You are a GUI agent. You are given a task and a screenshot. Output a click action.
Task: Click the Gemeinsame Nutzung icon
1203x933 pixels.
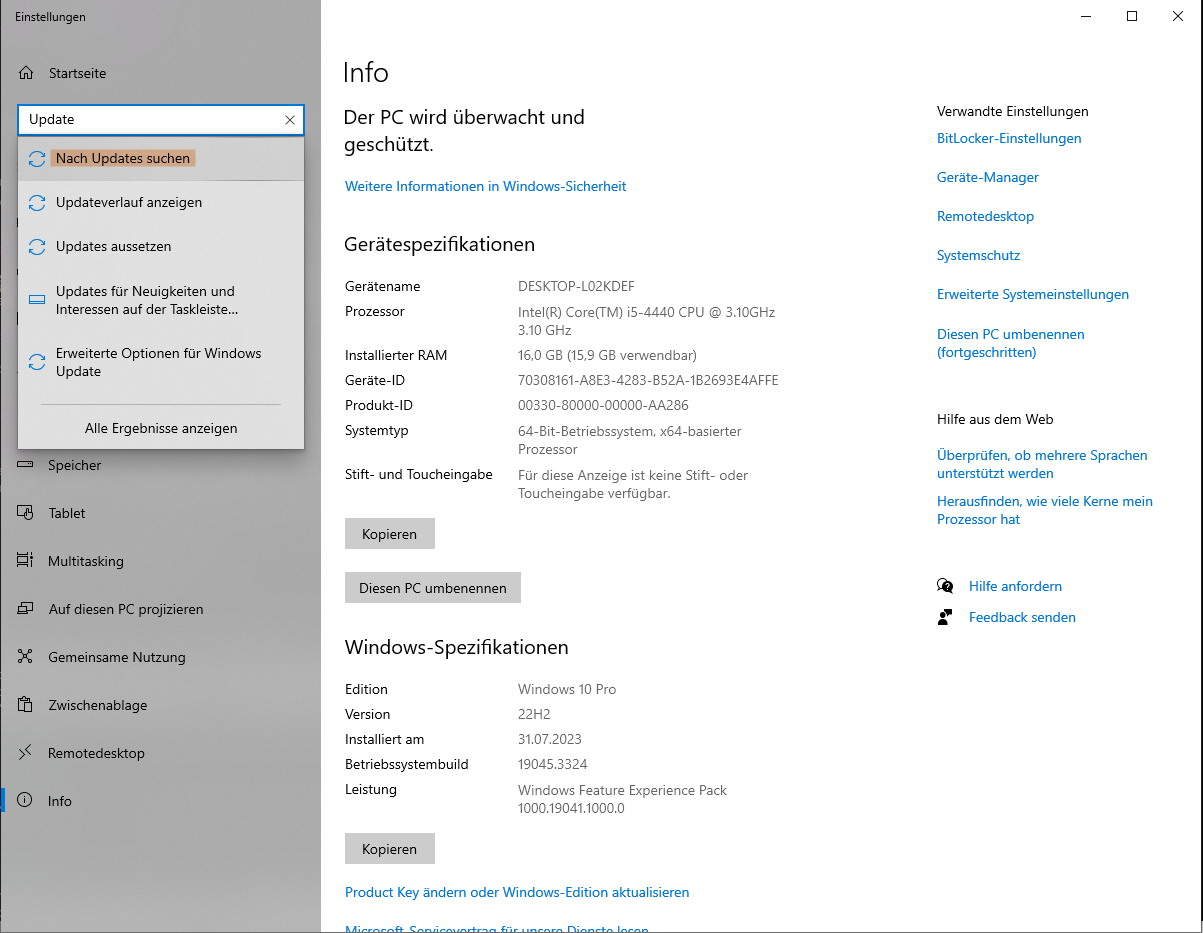tap(27, 657)
